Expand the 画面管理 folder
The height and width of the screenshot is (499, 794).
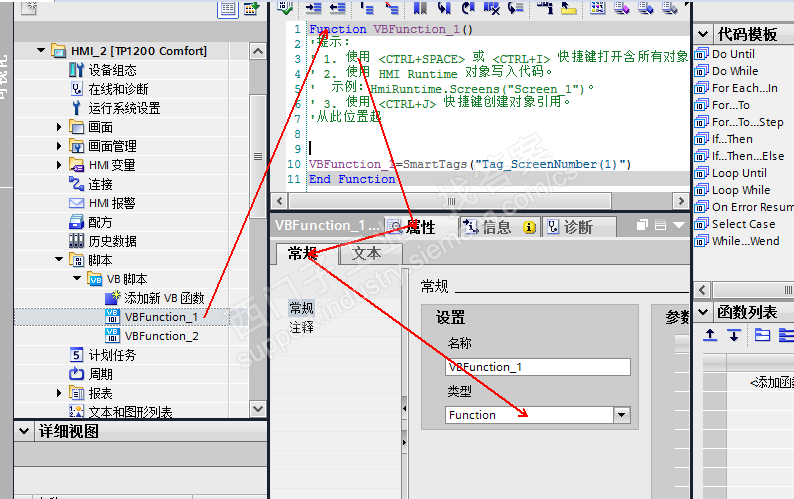coord(59,146)
